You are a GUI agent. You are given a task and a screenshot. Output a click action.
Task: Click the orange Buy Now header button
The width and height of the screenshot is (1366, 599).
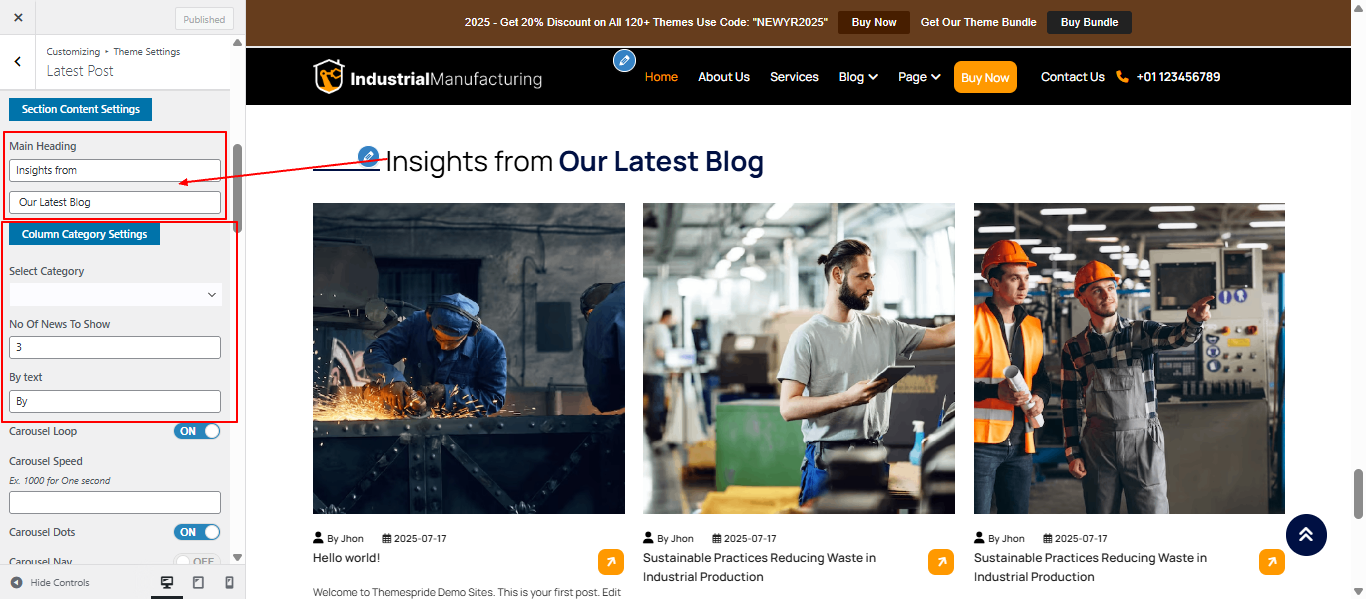(985, 77)
